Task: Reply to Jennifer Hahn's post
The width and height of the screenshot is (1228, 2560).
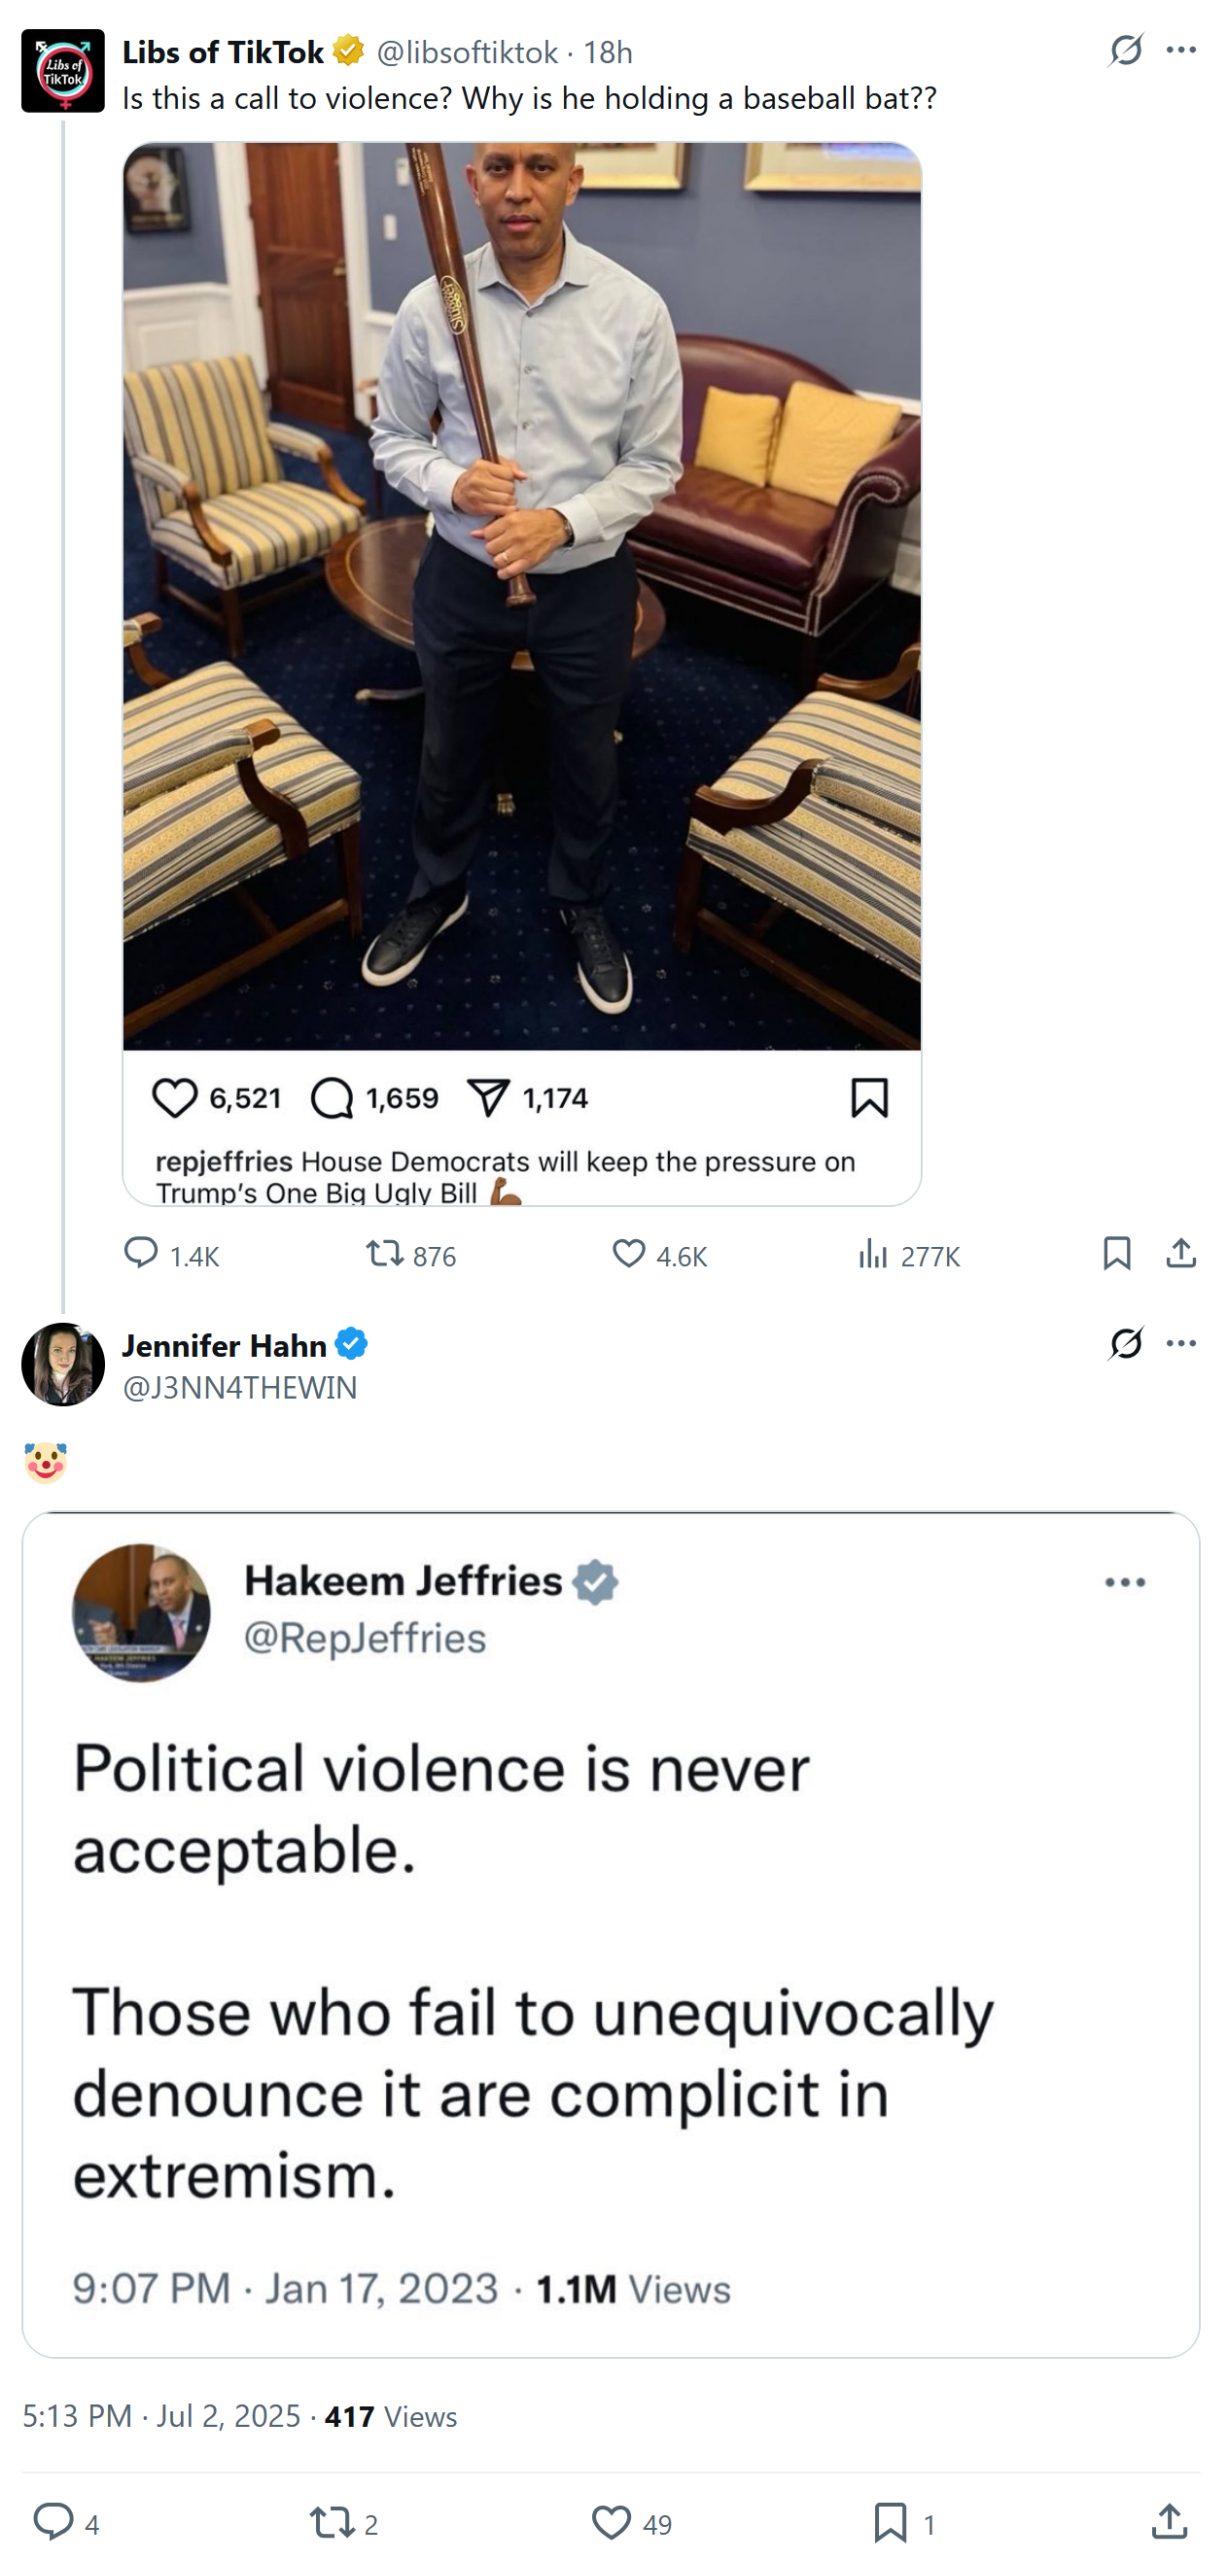Action: click(54, 2522)
